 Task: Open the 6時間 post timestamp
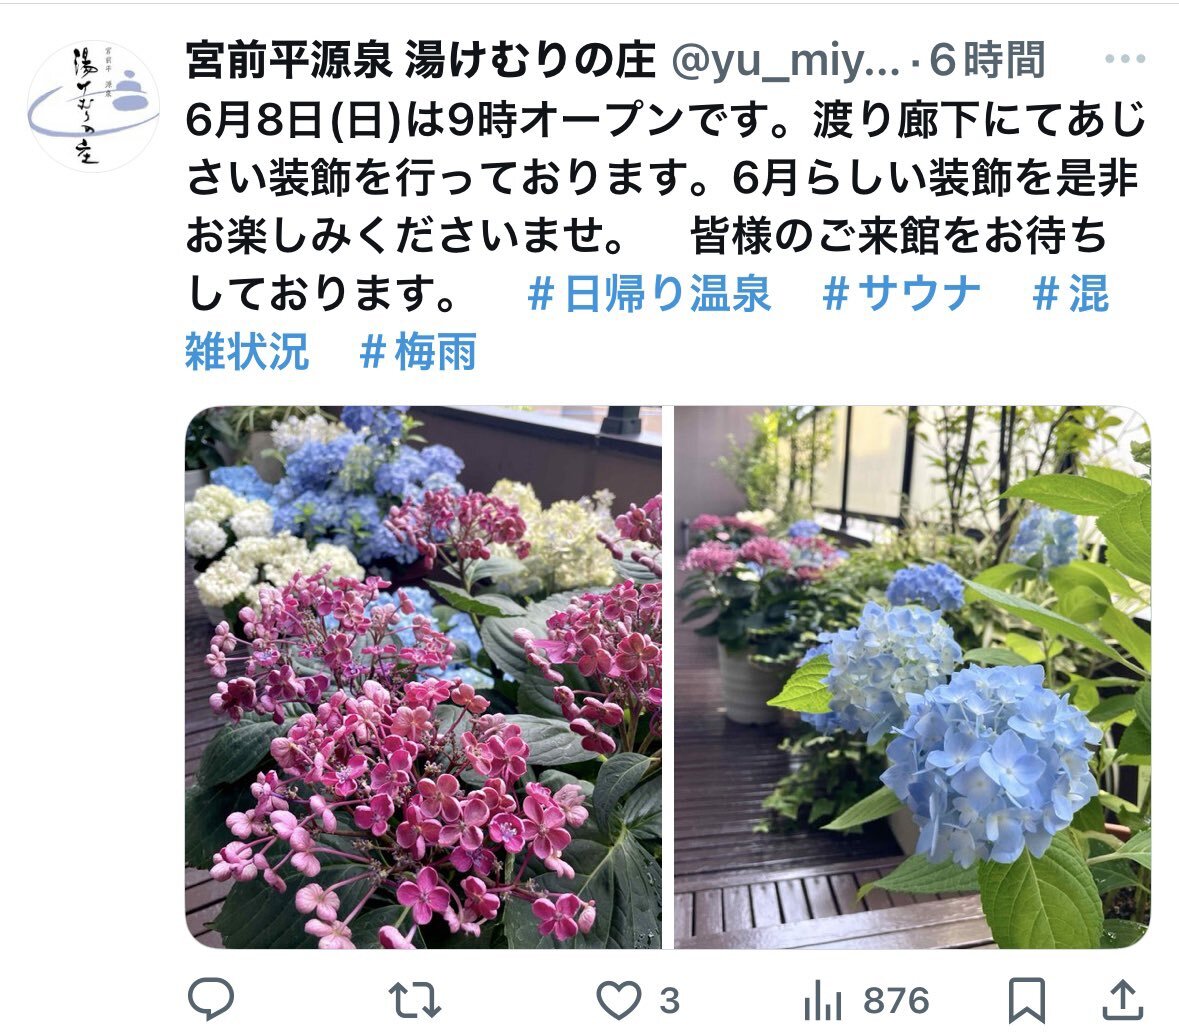tap(987, 60)
